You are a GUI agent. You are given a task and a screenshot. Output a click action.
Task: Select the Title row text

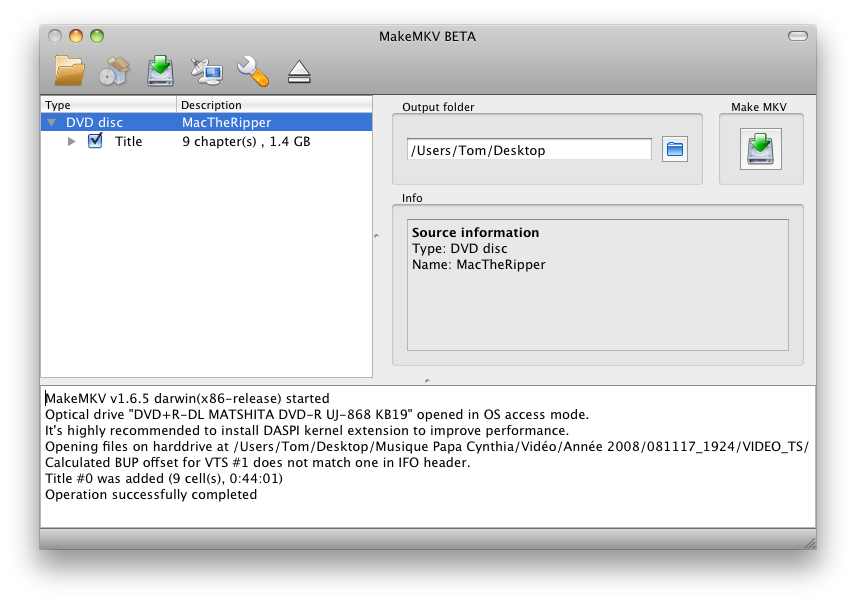tap(128, 141)
